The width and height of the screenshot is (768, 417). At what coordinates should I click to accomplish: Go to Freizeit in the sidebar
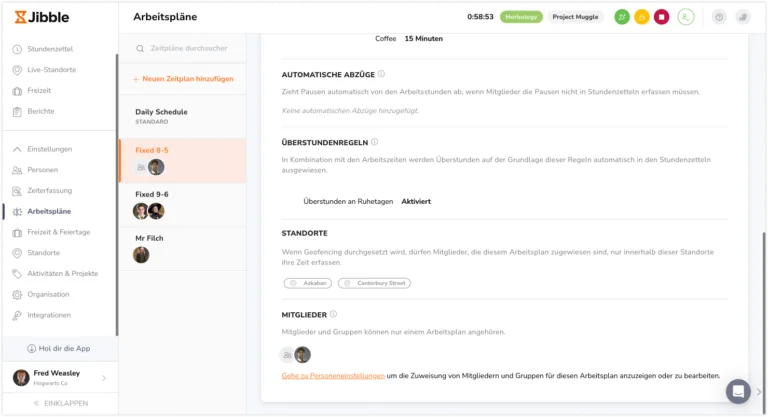click(x=39, y=90)
